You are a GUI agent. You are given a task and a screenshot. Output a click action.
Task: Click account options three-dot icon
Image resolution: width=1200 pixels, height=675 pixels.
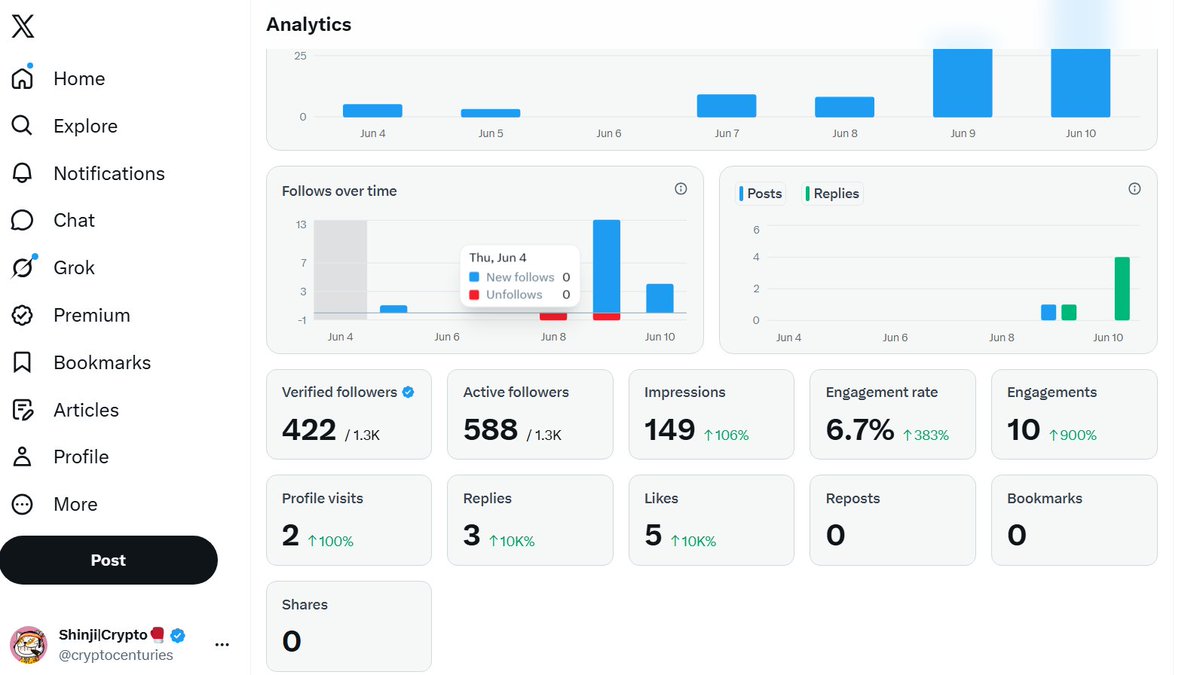[x=223, y=645]
